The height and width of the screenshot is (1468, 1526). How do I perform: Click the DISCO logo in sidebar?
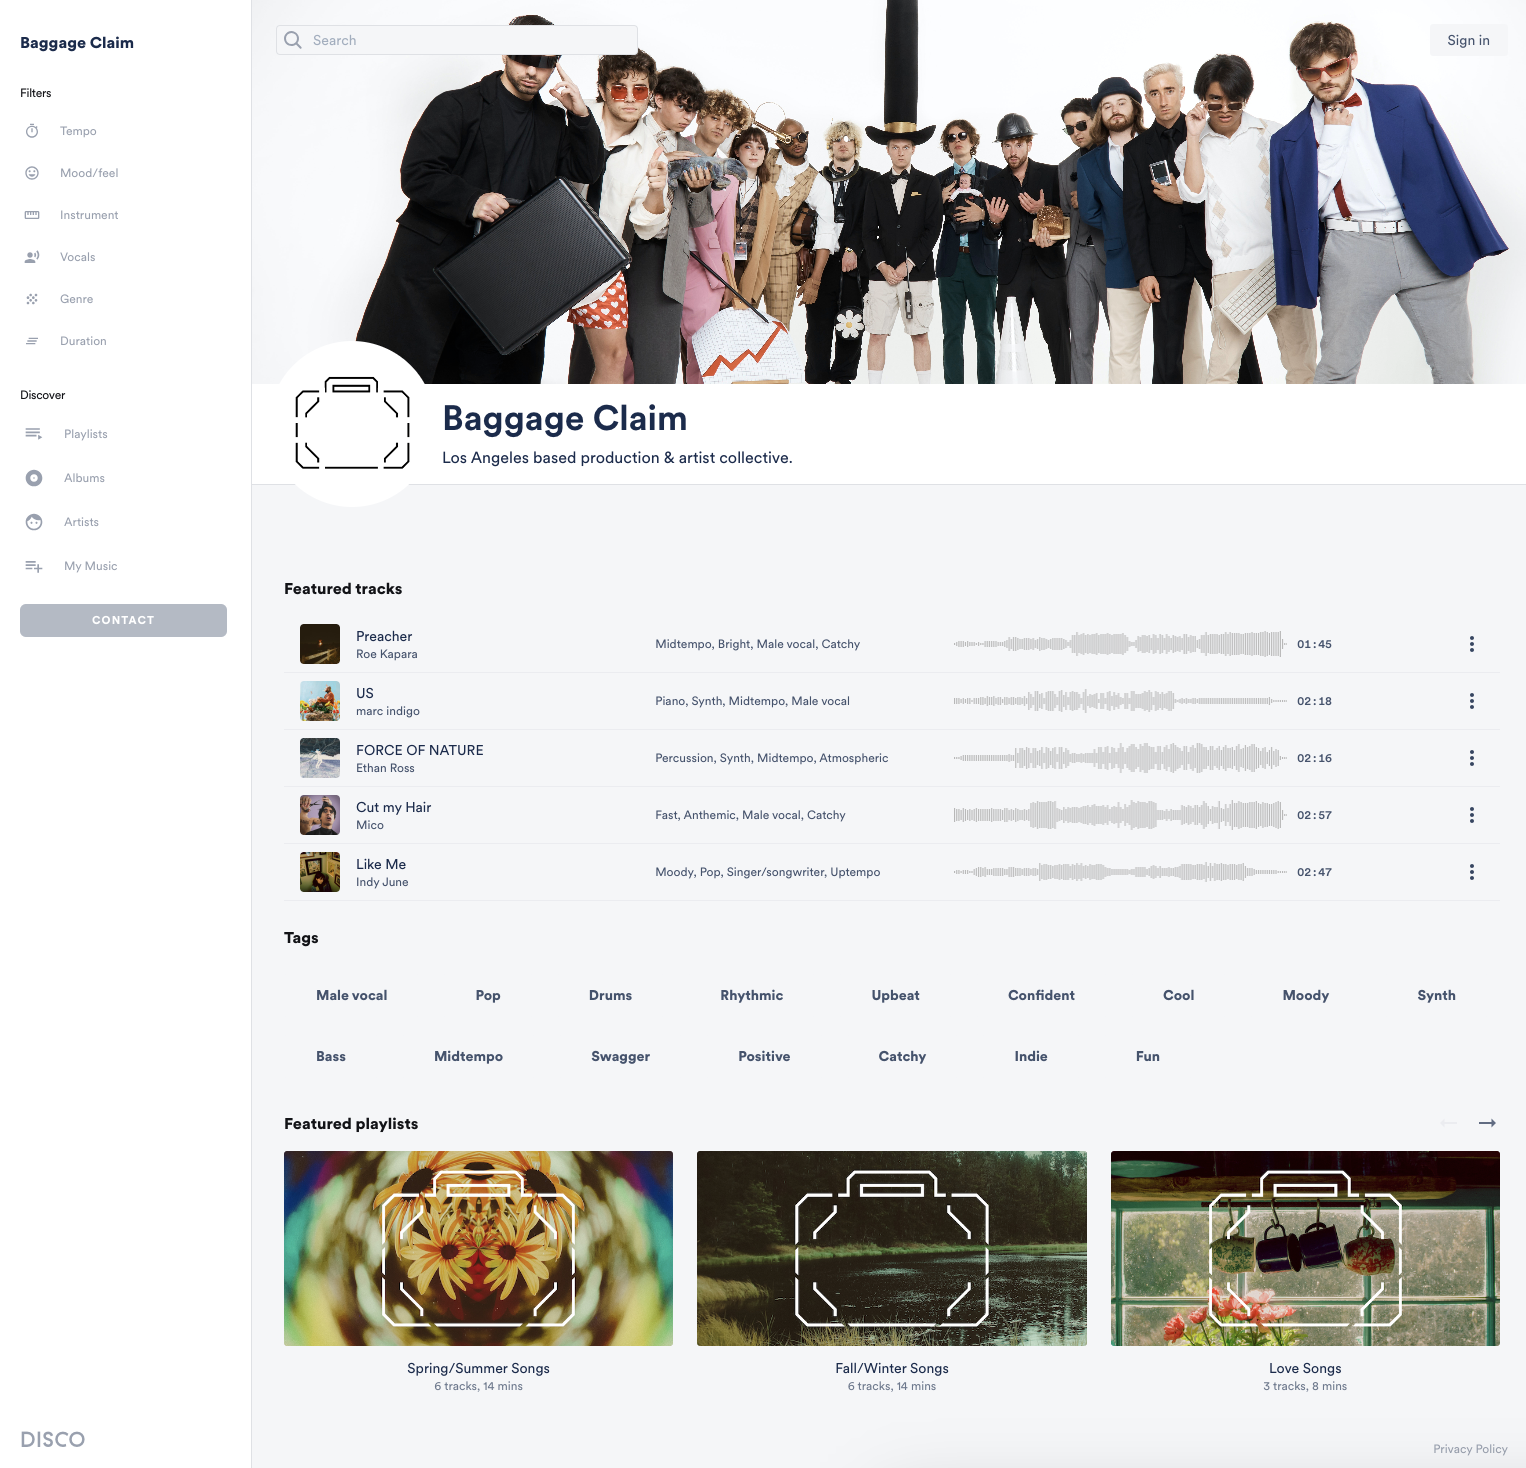pyautogui.click(x=53, y=1440)
